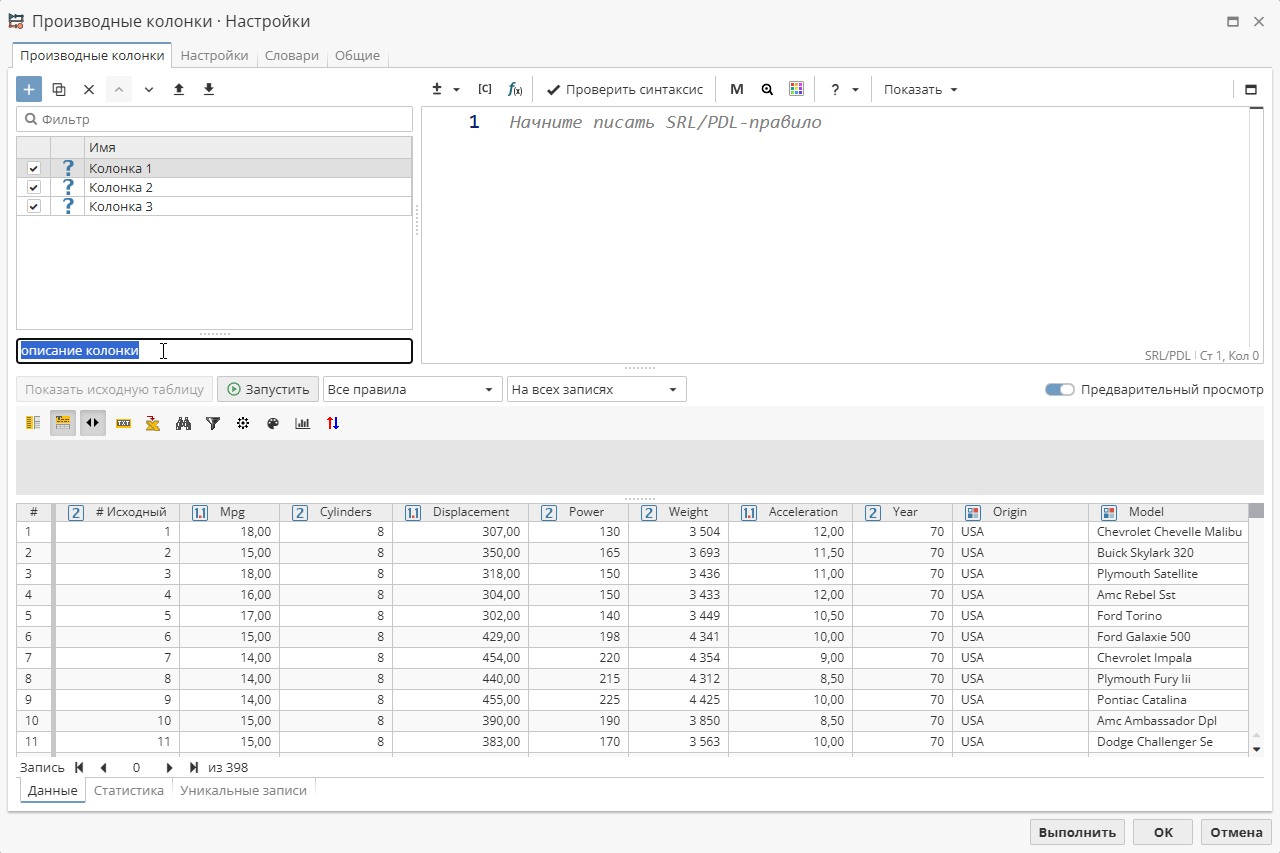This screenshot has width=1280, height=853.
Task: Click the bar chart icon
Action: click(303, 423)
